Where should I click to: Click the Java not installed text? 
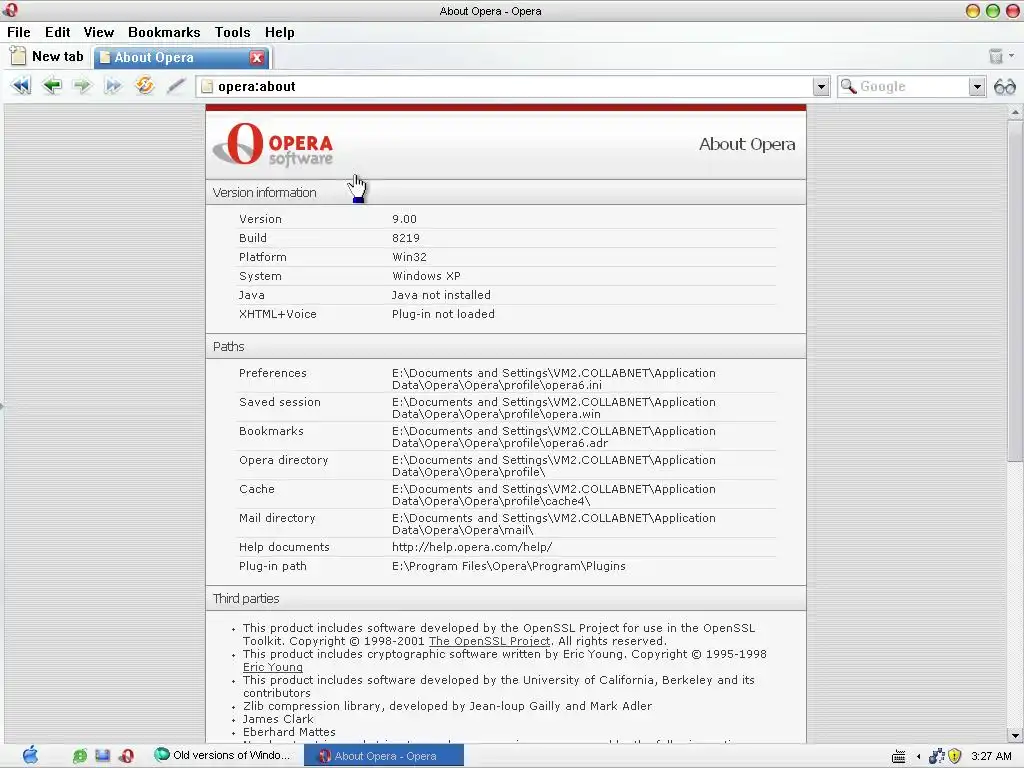point(441,295)
